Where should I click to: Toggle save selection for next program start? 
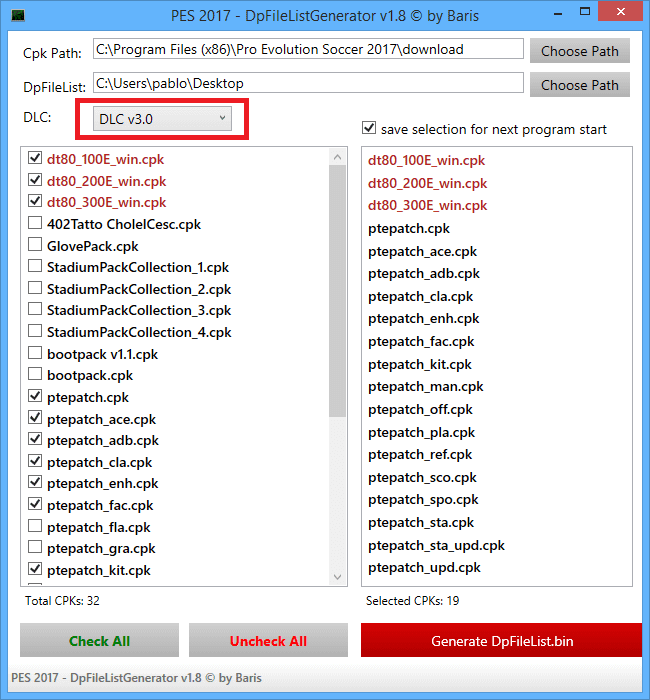pos(369,128)
